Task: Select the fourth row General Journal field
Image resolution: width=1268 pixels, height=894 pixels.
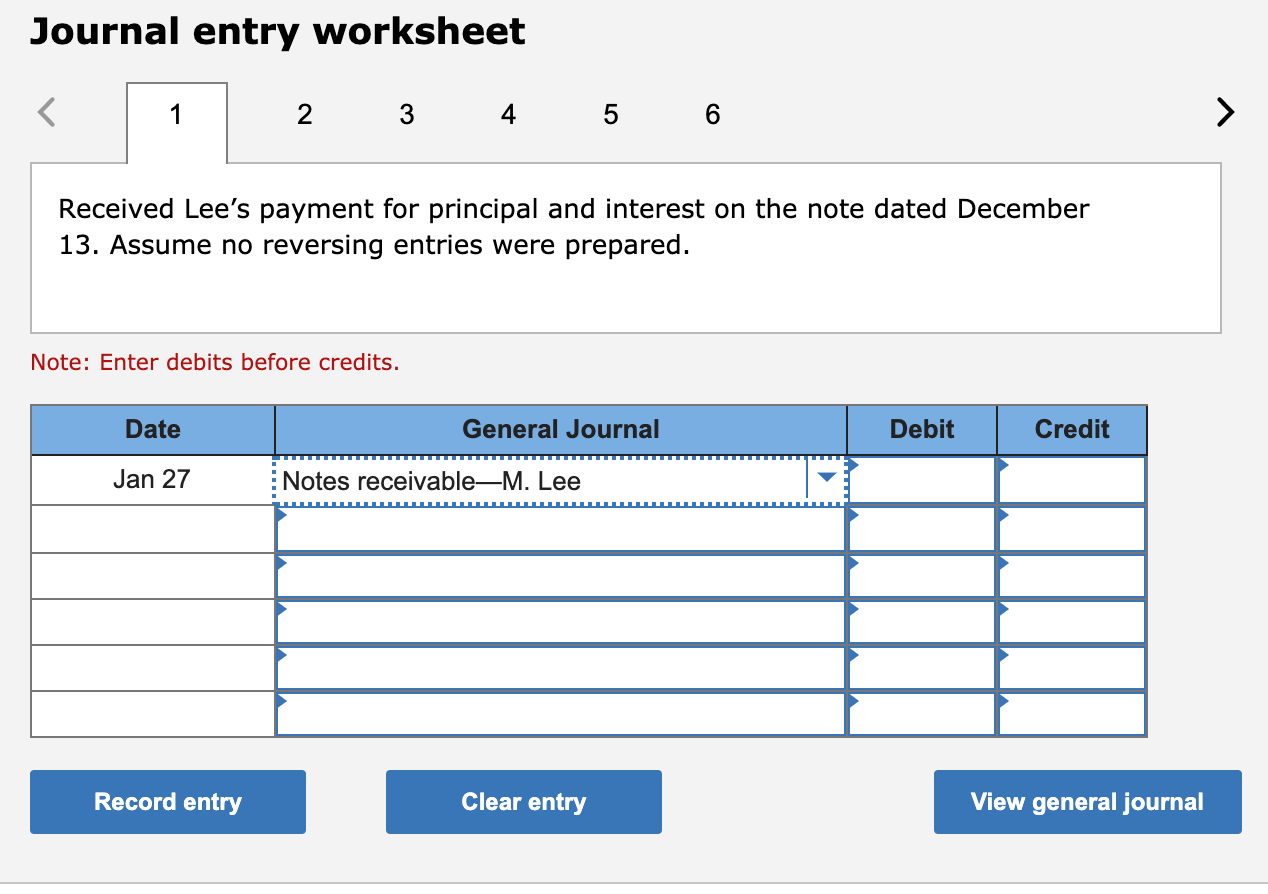Action: pos(561,622)
